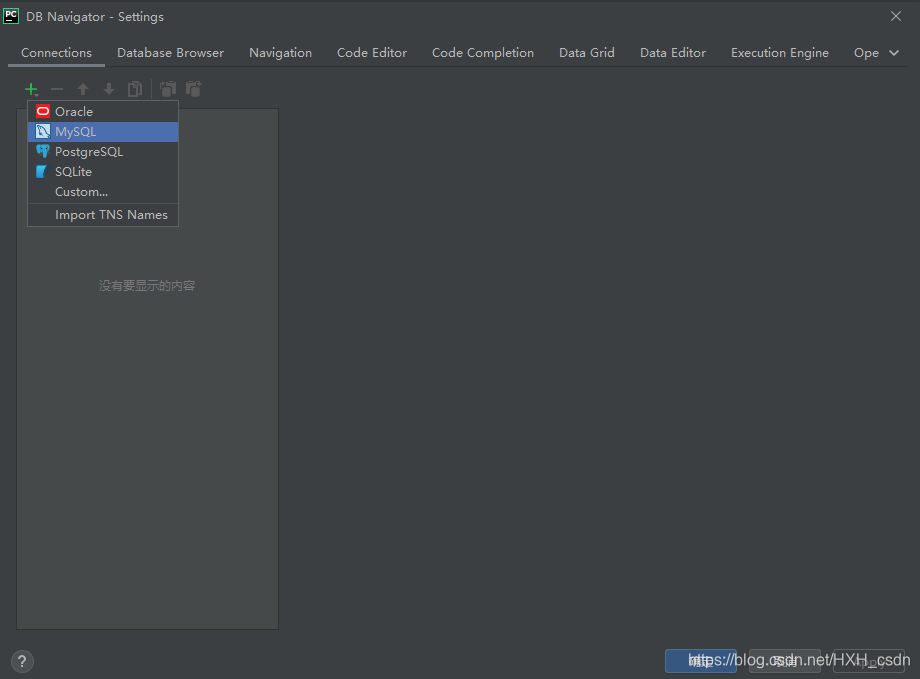Image resolution: width=920 pixels, height=679 pixels.
Task: Click the move down arrow icon
Action: pos(109,89)
